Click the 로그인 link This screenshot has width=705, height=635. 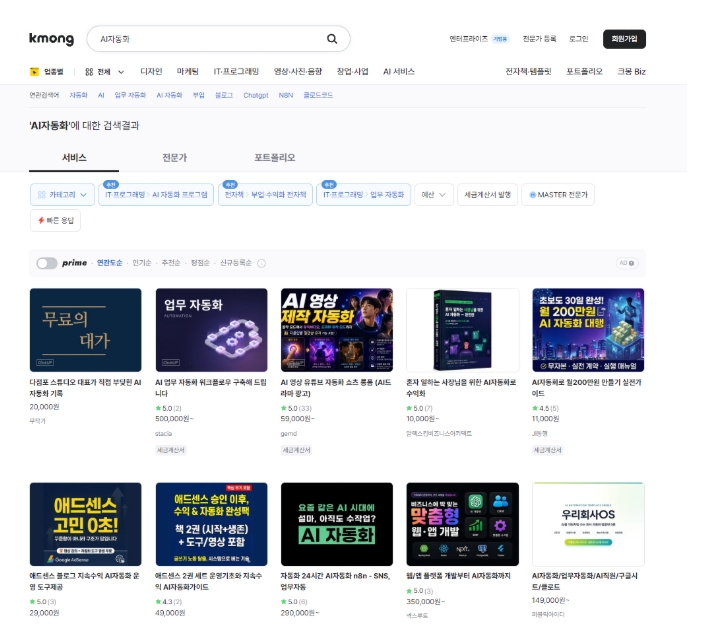pyautogui.click(x=578, y=39)
